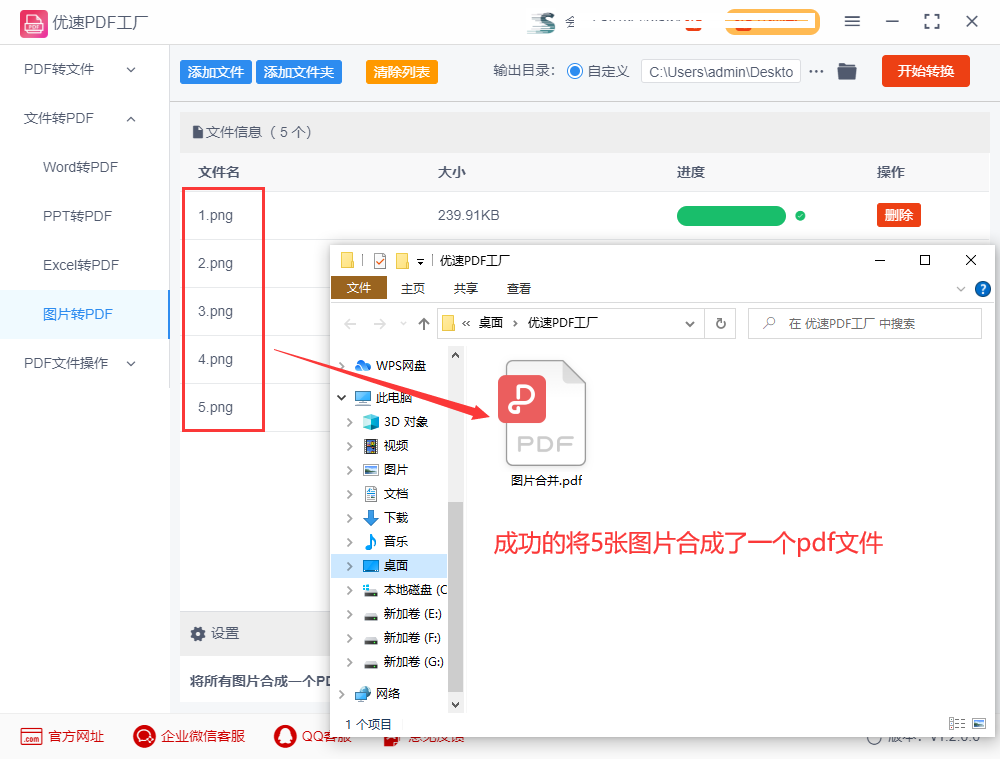Collapse the 此电脑 tree node

[x=342, y=398]
